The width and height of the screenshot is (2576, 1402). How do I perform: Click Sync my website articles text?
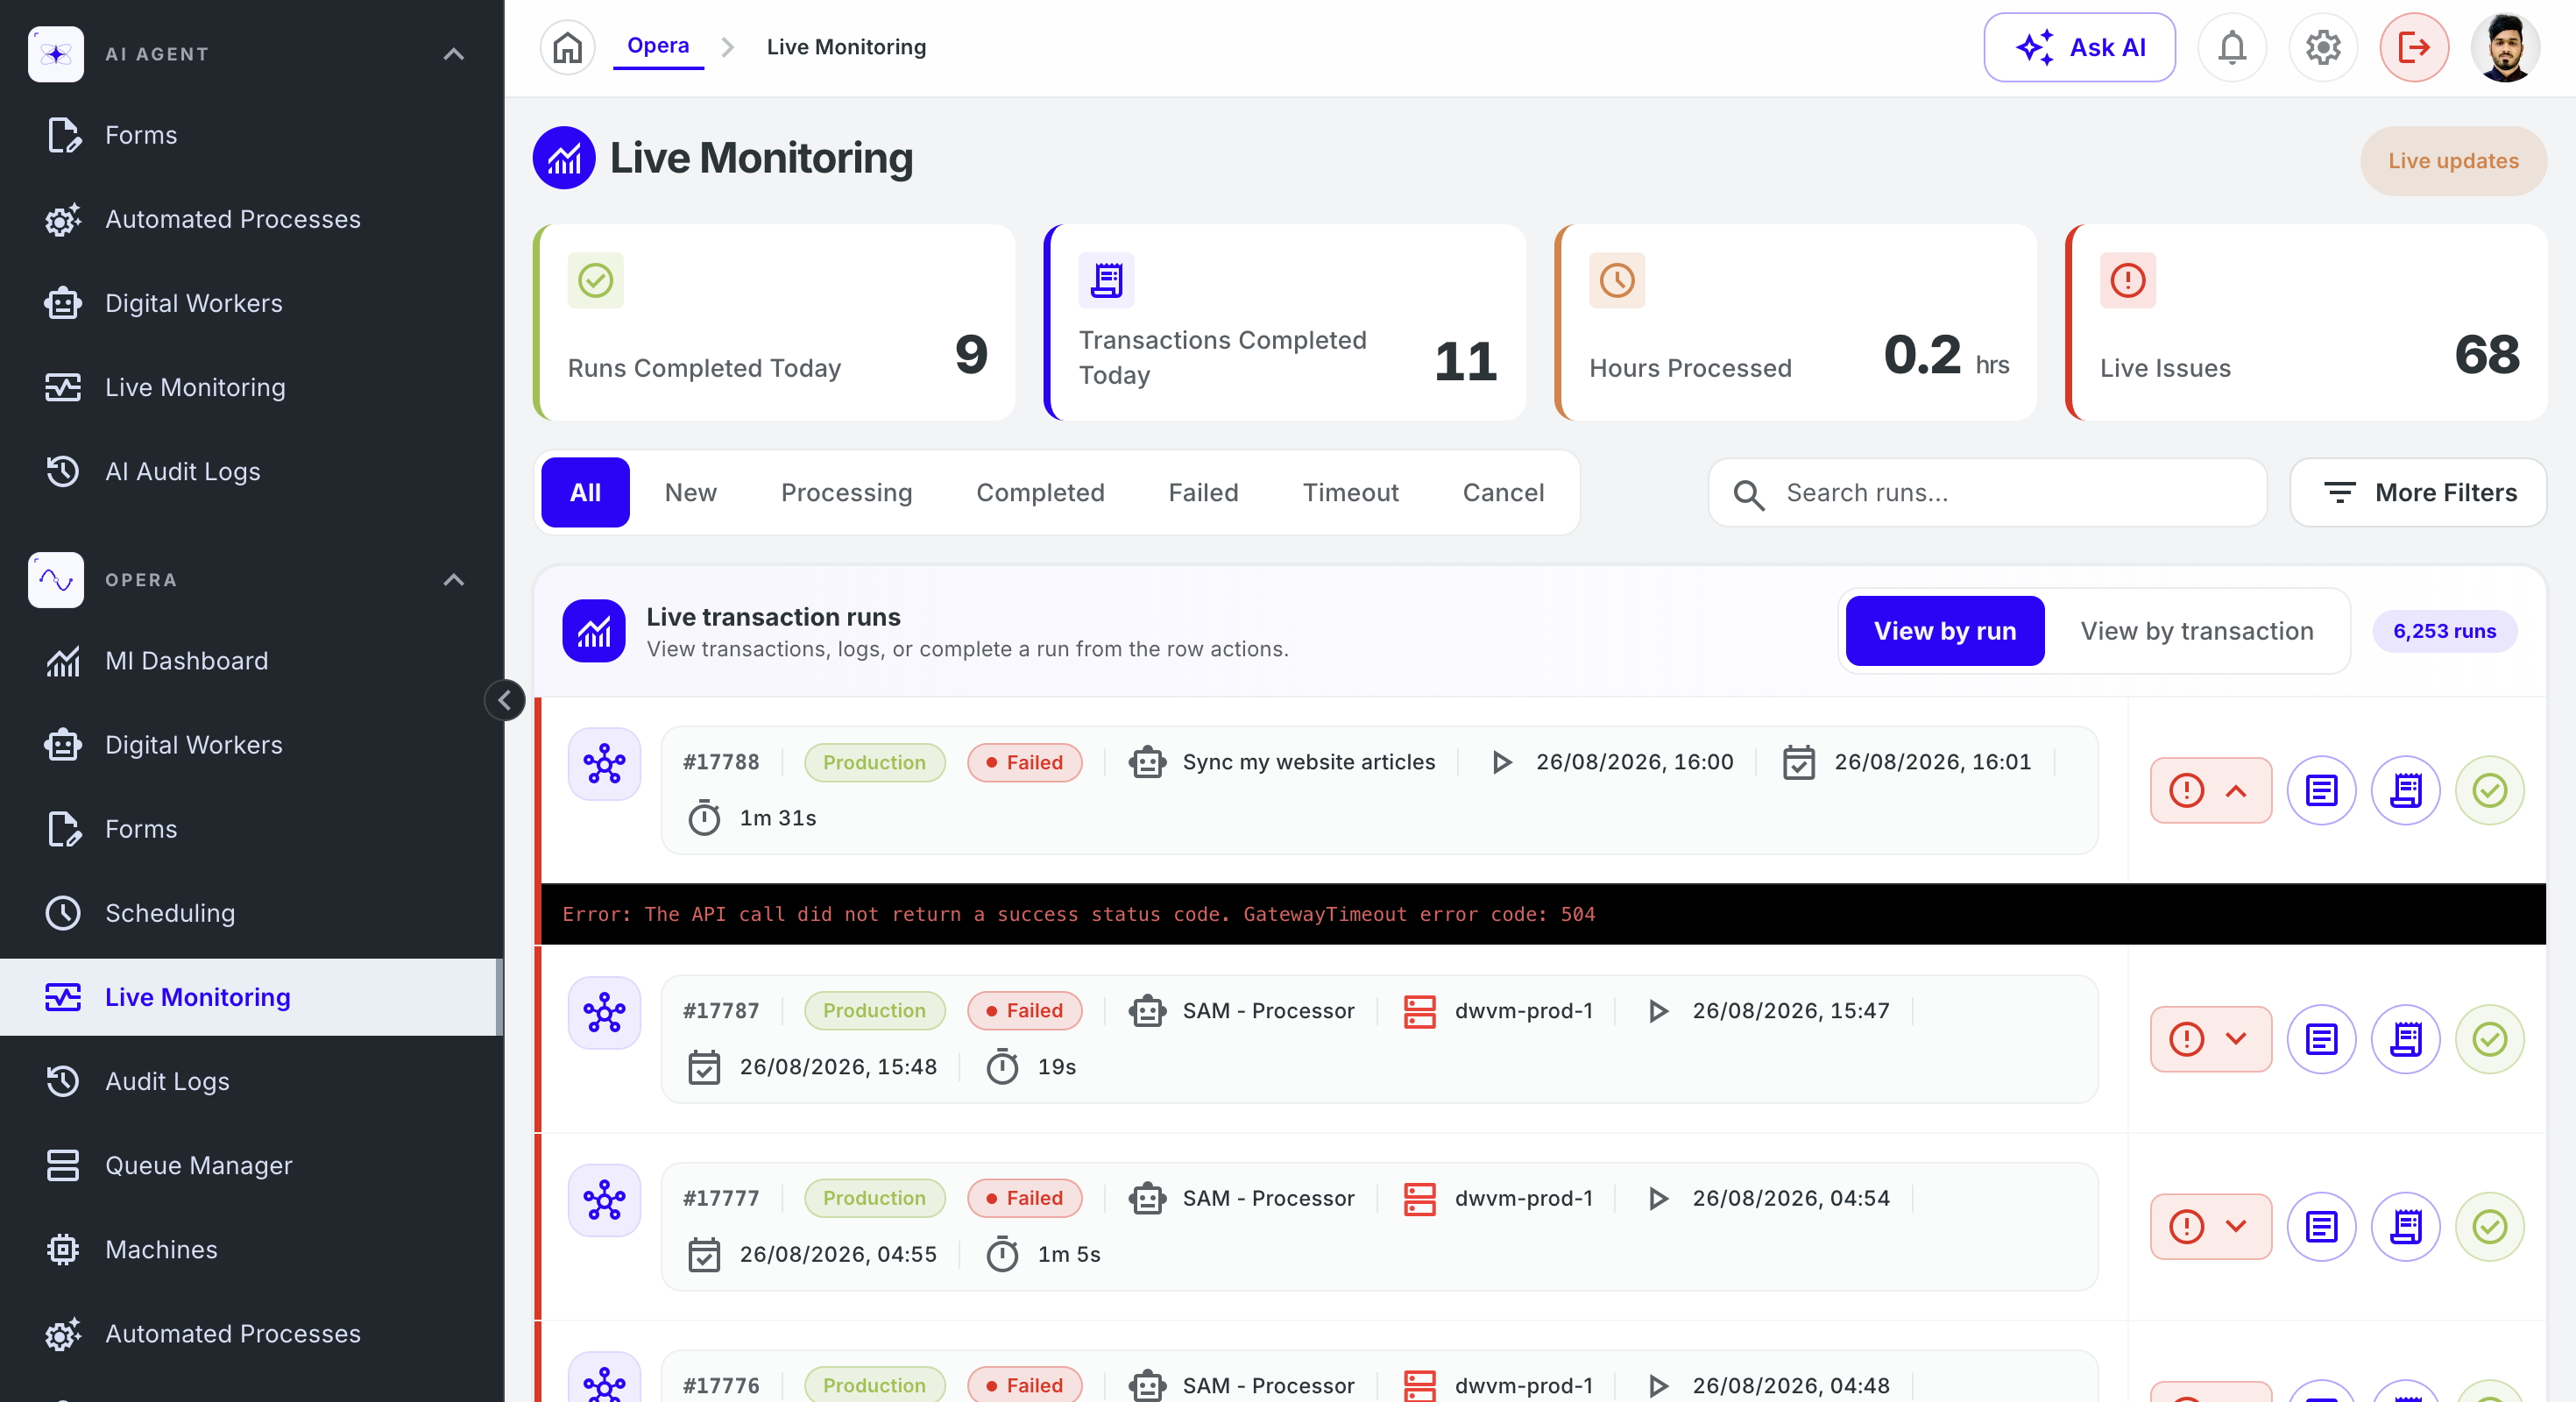1308,762
